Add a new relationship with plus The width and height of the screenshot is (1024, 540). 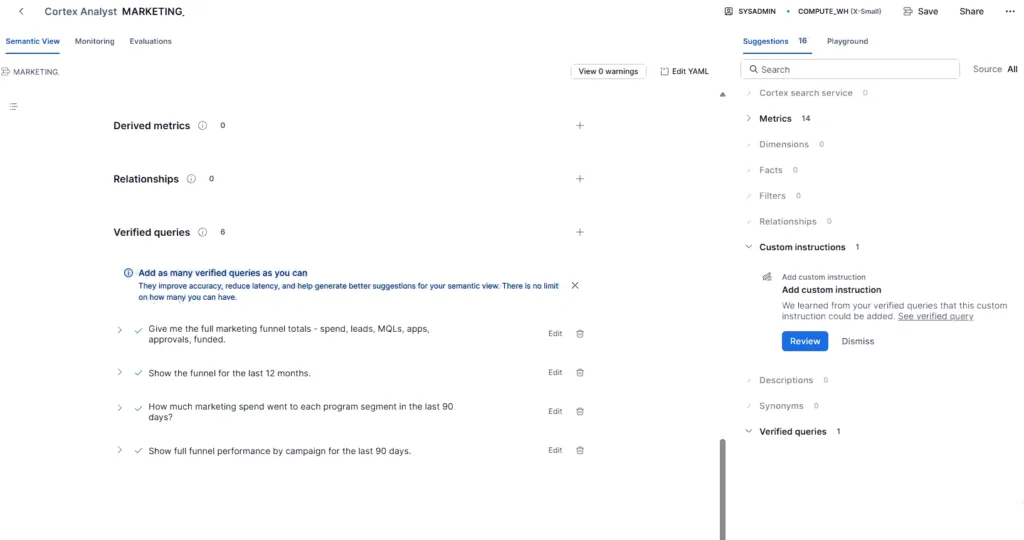(580, 179)
